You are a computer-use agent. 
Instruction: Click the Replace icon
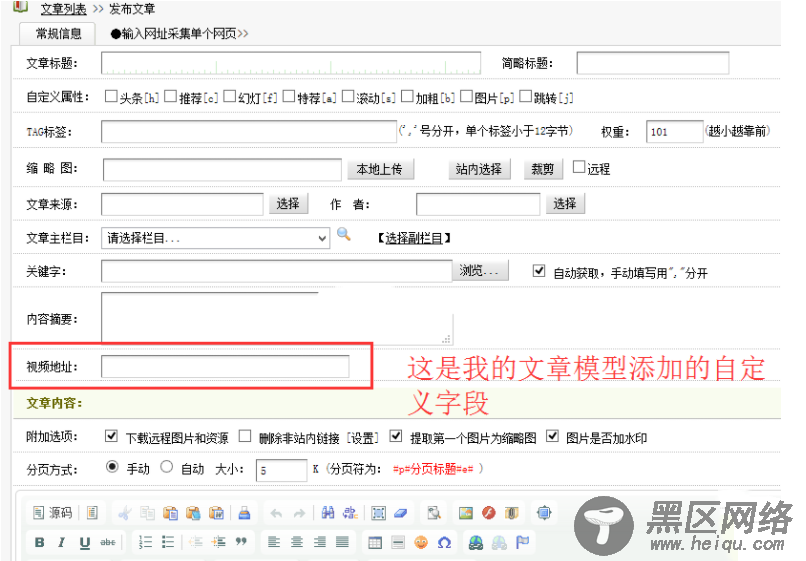(x=351, y=513)
